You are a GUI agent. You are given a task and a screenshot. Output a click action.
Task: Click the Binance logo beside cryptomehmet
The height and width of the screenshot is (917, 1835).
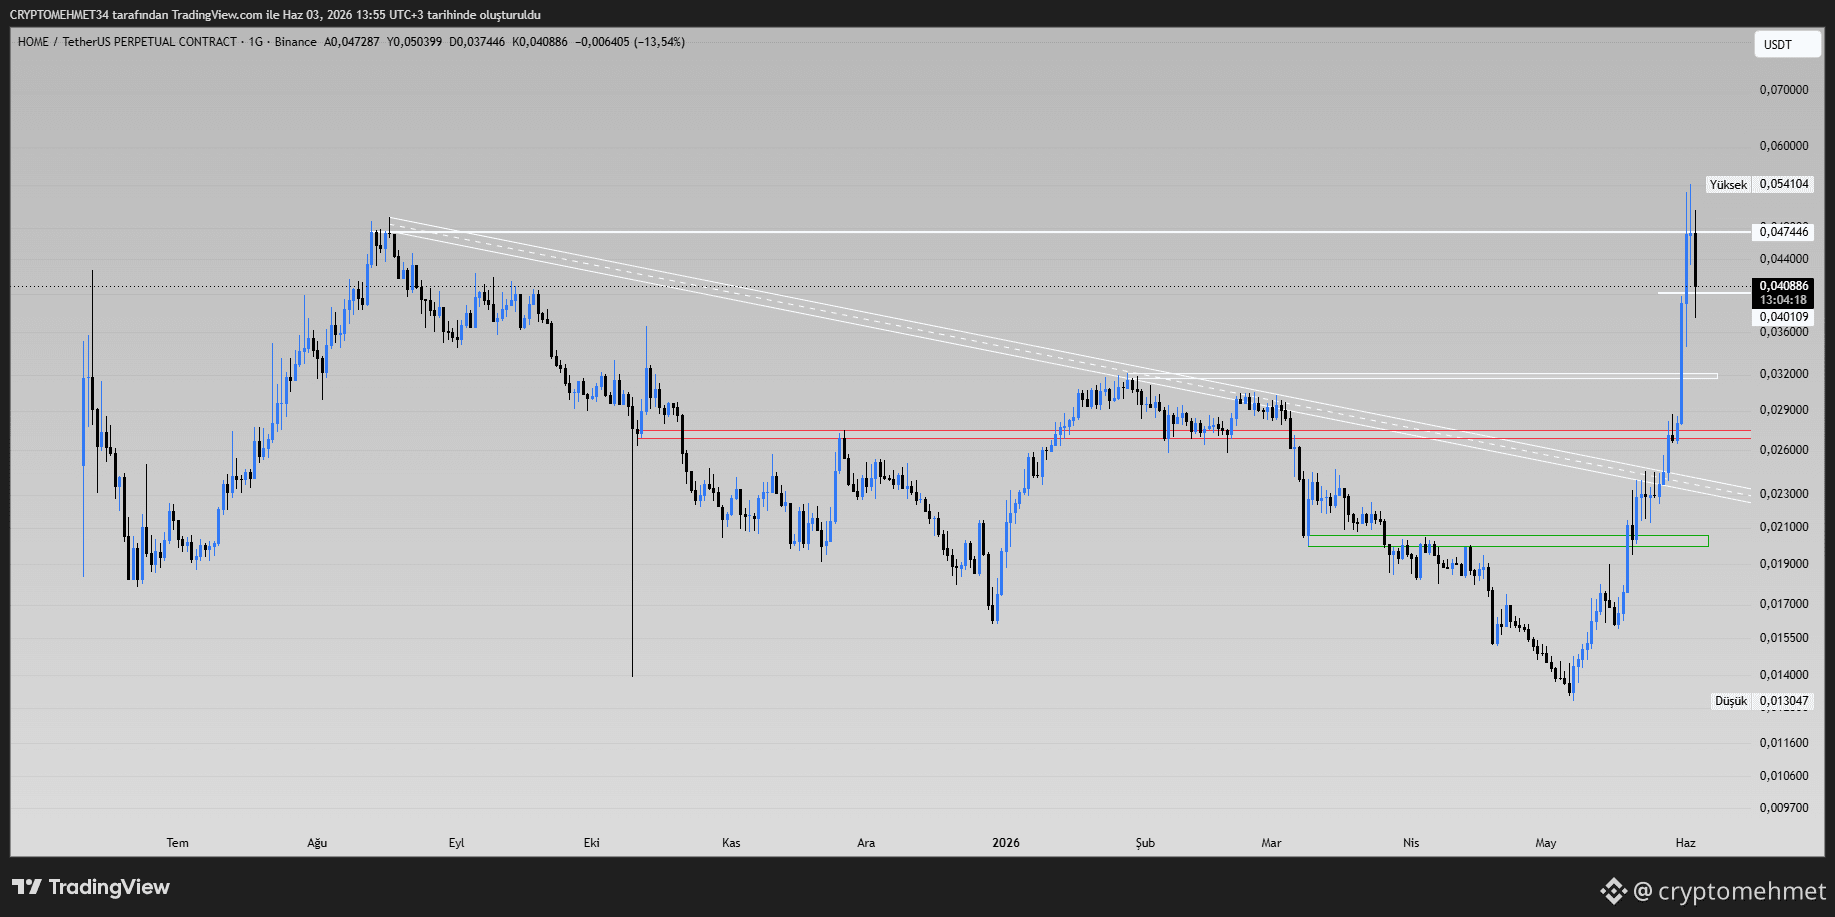tap(1613, 890)
